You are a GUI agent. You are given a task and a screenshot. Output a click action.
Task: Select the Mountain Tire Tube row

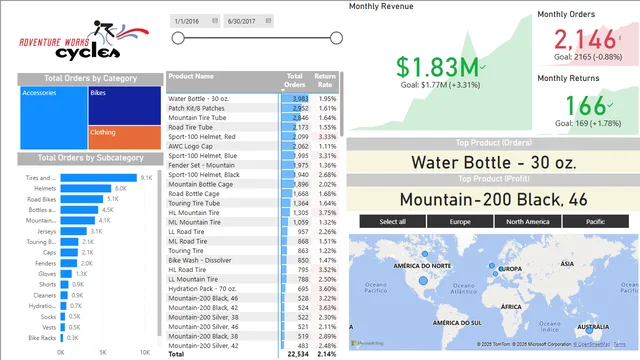coord(252,118)
